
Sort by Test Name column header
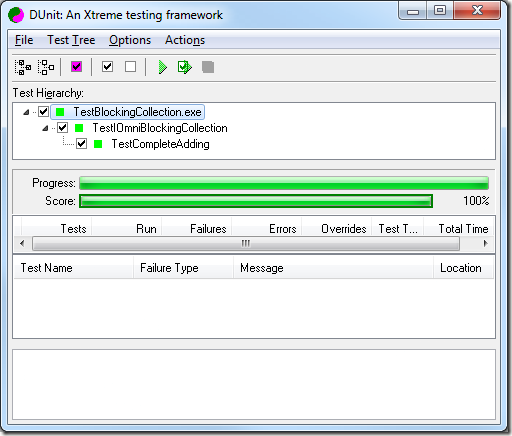pyautogui.click(x=73, y=268)
